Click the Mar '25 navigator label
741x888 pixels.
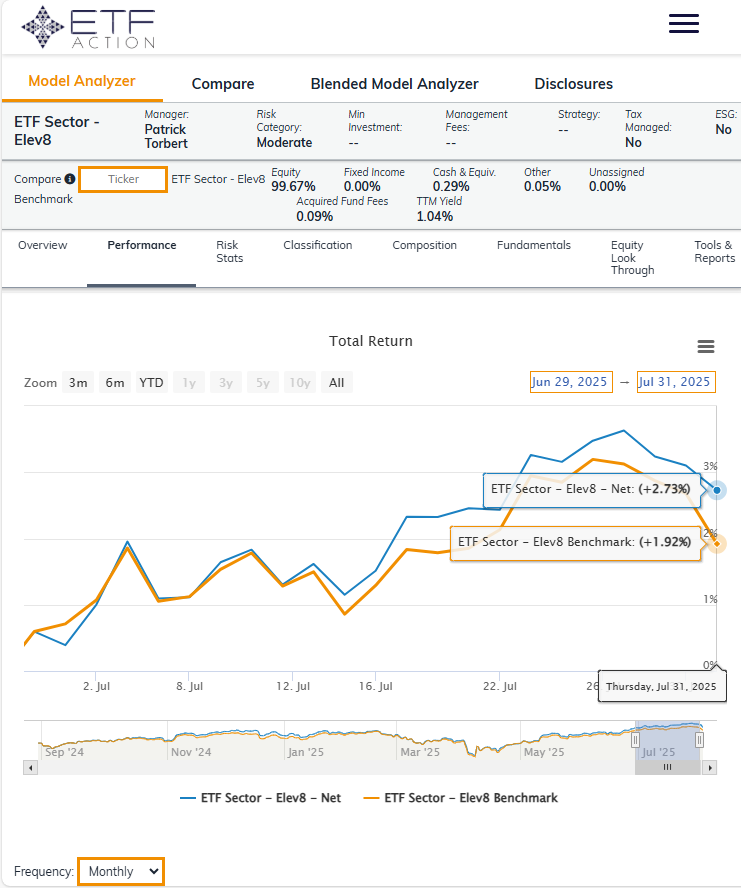coord(420,752)
